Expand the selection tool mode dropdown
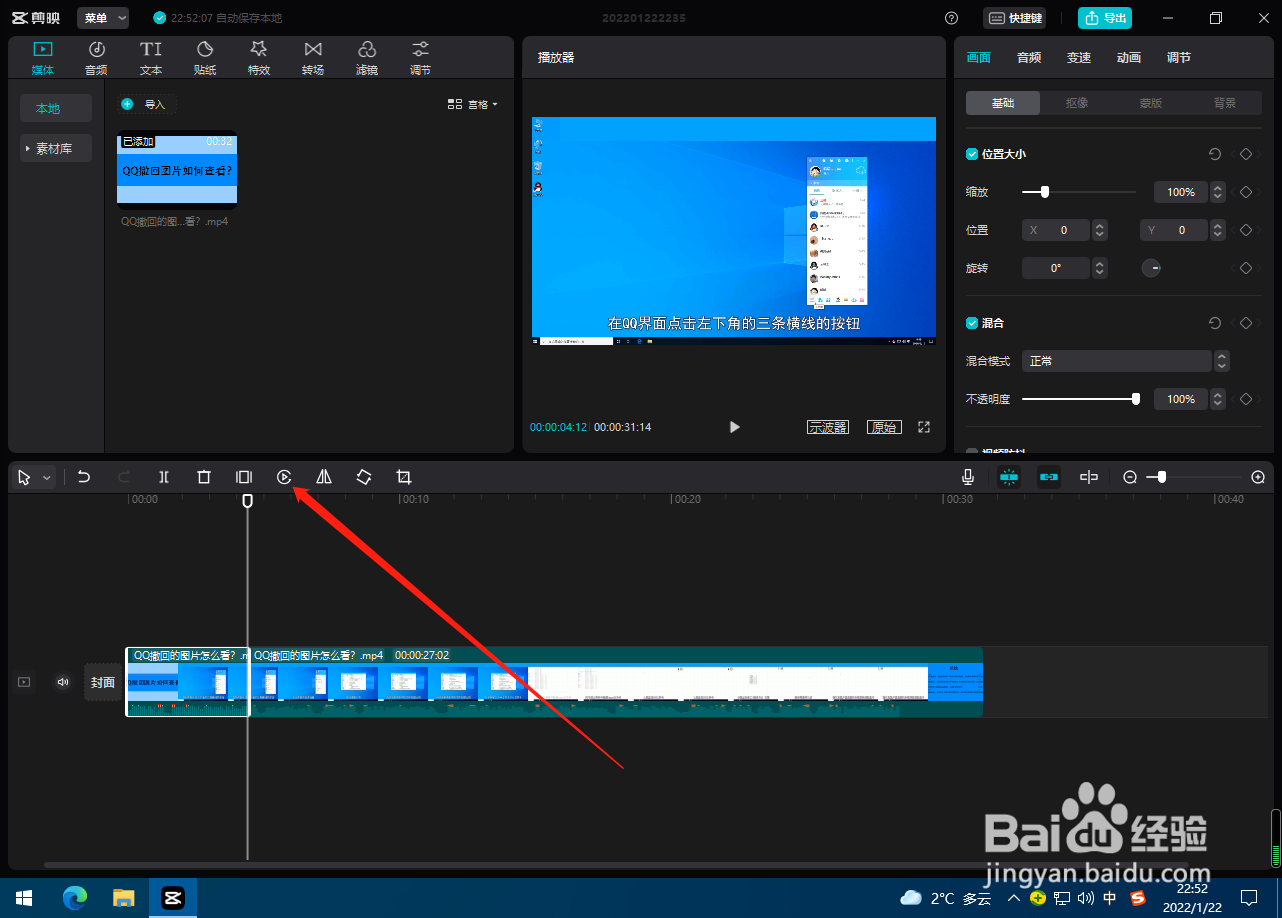Viewport: 1282px width, 918px height. pos(47,478)
